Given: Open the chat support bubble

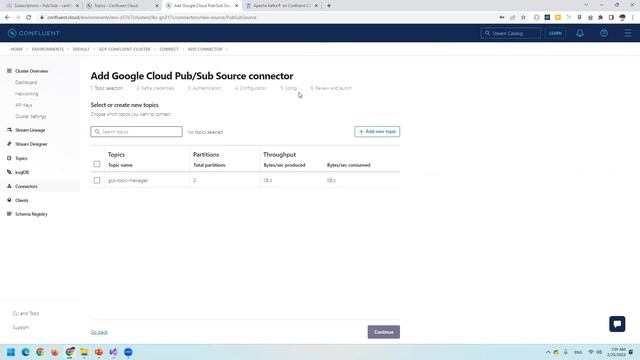Looking at the screenshot, I should (x=617, y=324).
